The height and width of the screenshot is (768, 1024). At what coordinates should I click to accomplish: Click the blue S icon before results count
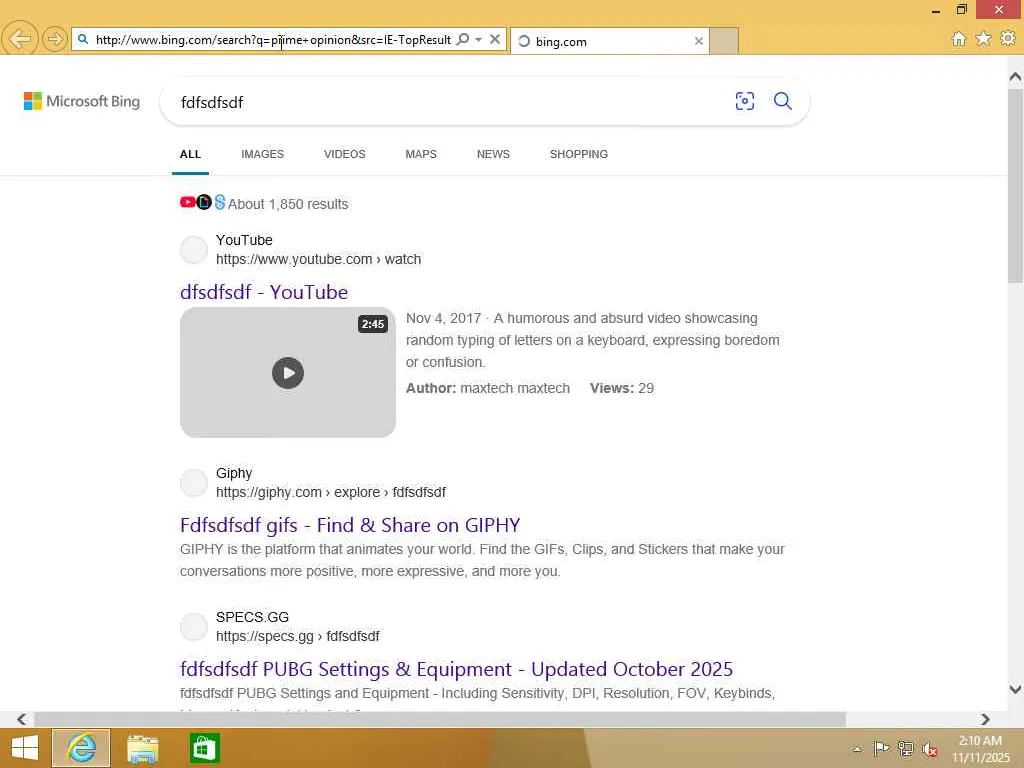pyautogui.click(x=219, y=202)
